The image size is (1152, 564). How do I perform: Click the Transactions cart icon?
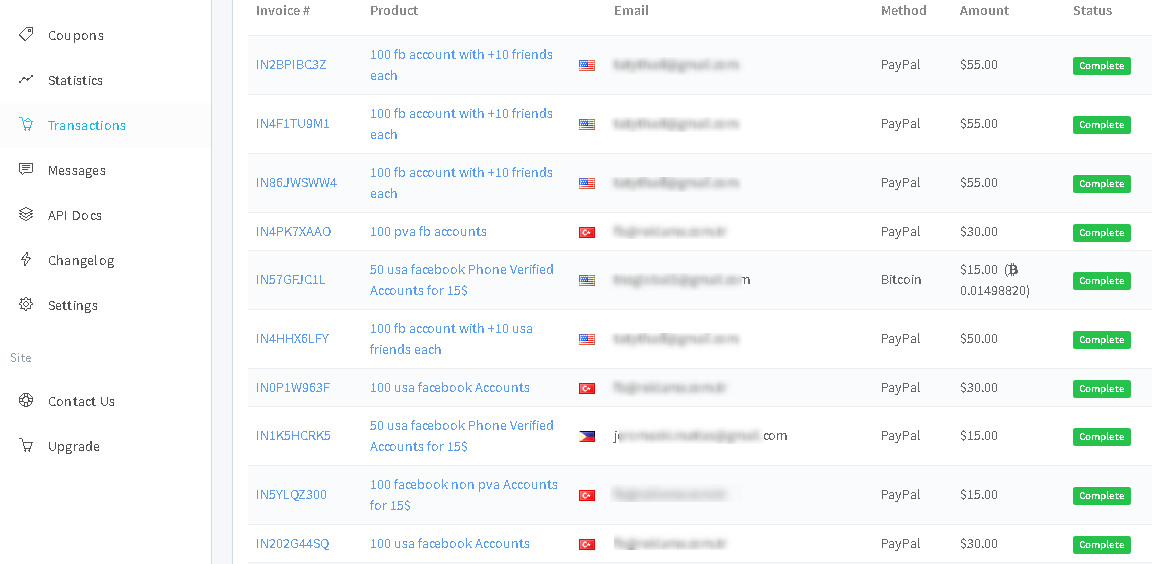pyautogui.click(x=26, y=125)
